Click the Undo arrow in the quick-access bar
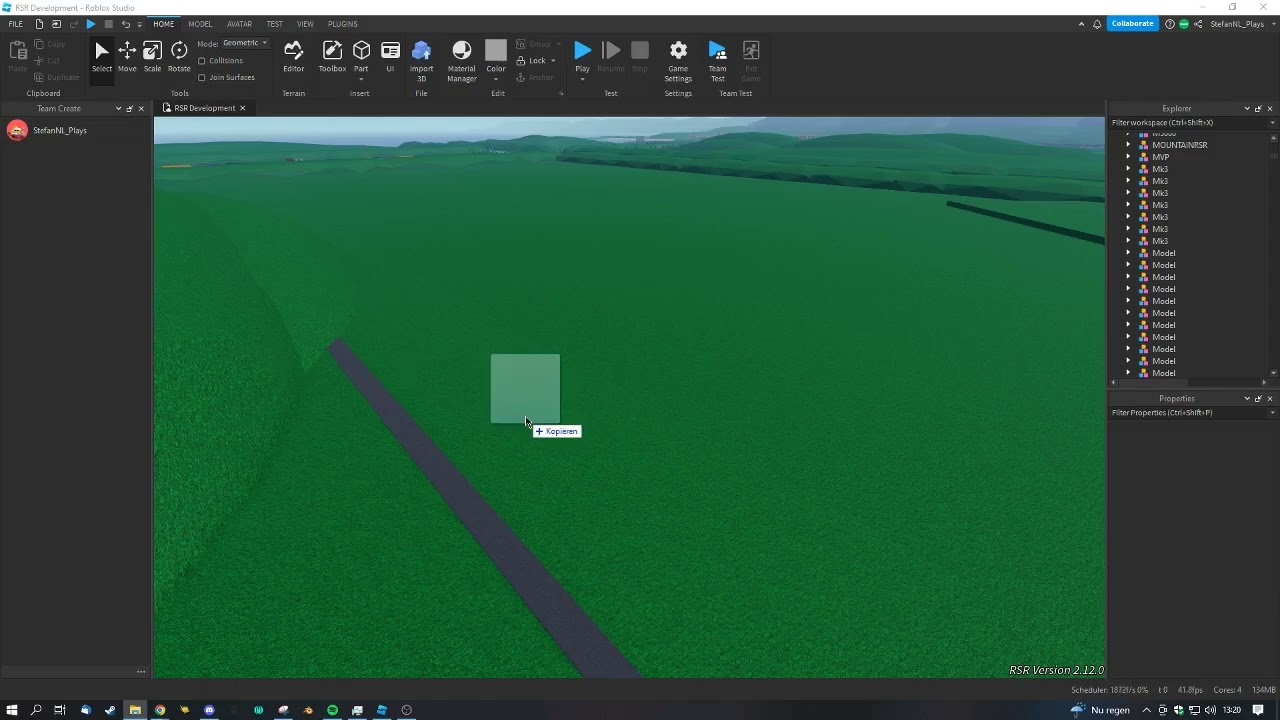 (125, 24)
